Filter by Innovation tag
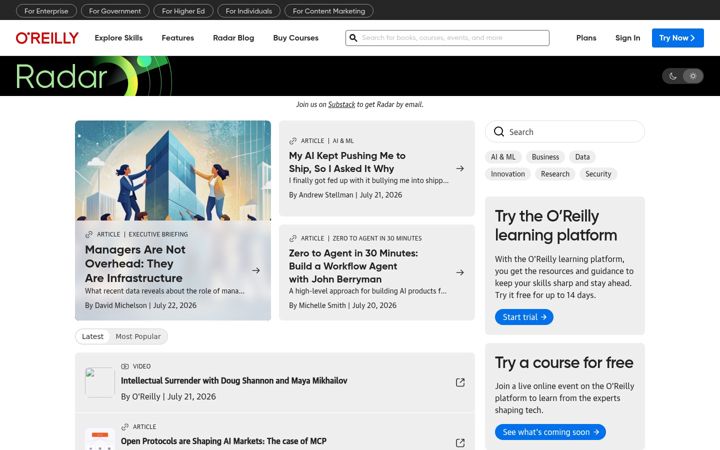The height and width of the screenshot is (450, 720). (x=507, y=174)
